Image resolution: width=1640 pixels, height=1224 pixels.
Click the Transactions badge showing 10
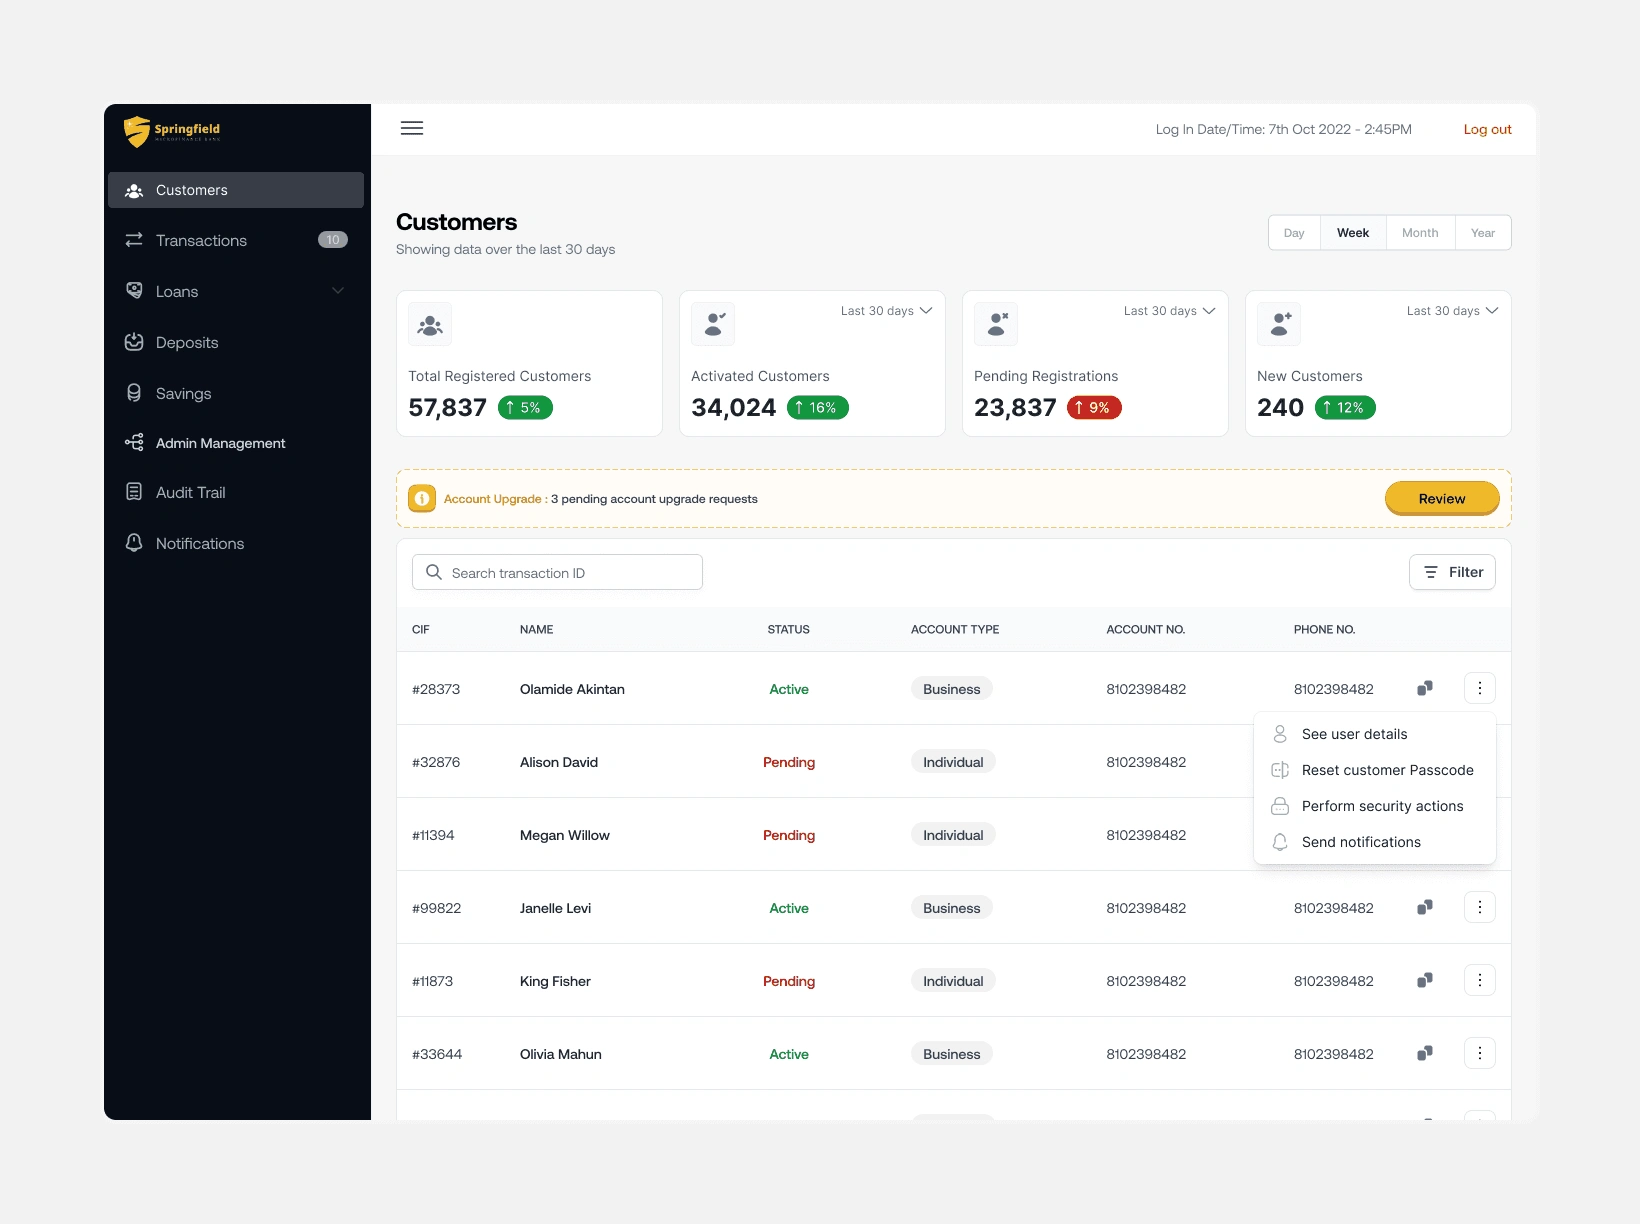click(333, 240)
